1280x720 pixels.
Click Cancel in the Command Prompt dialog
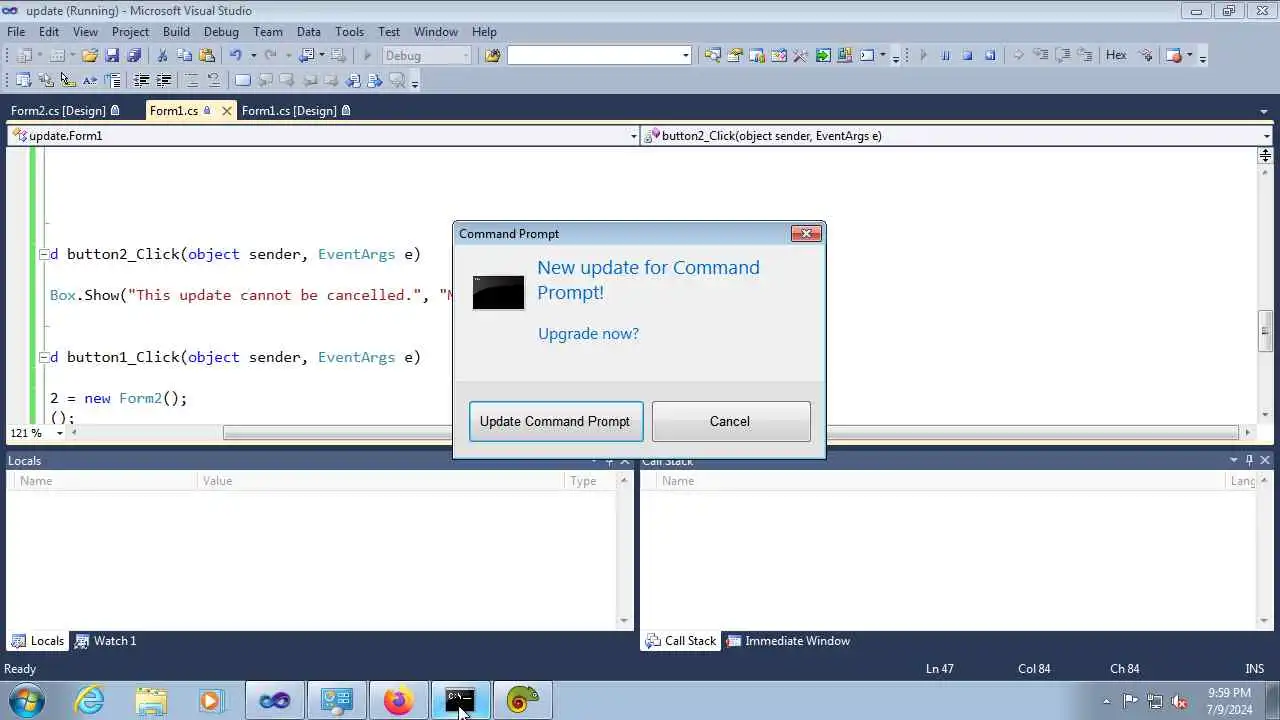click(730, 421)
